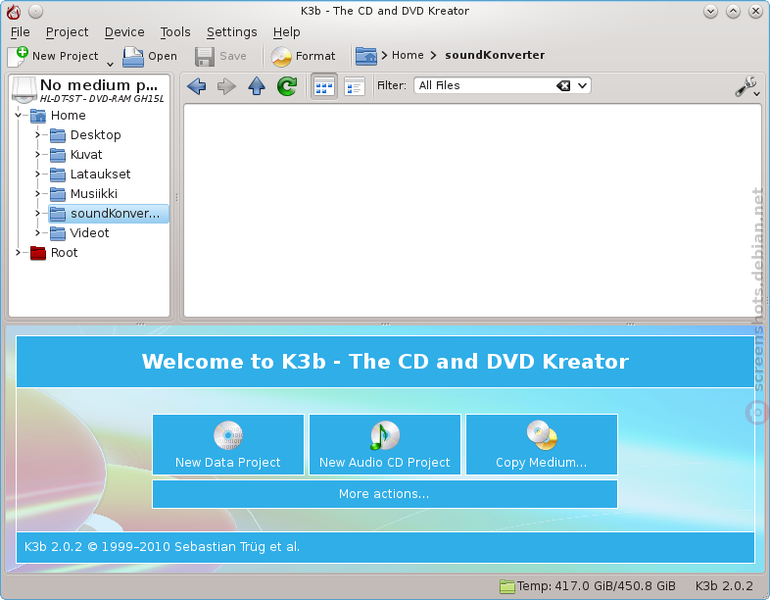Screen dimensions: 770x600
Task: Select the No medium present DVD-RAM drive
Action: 88,90
